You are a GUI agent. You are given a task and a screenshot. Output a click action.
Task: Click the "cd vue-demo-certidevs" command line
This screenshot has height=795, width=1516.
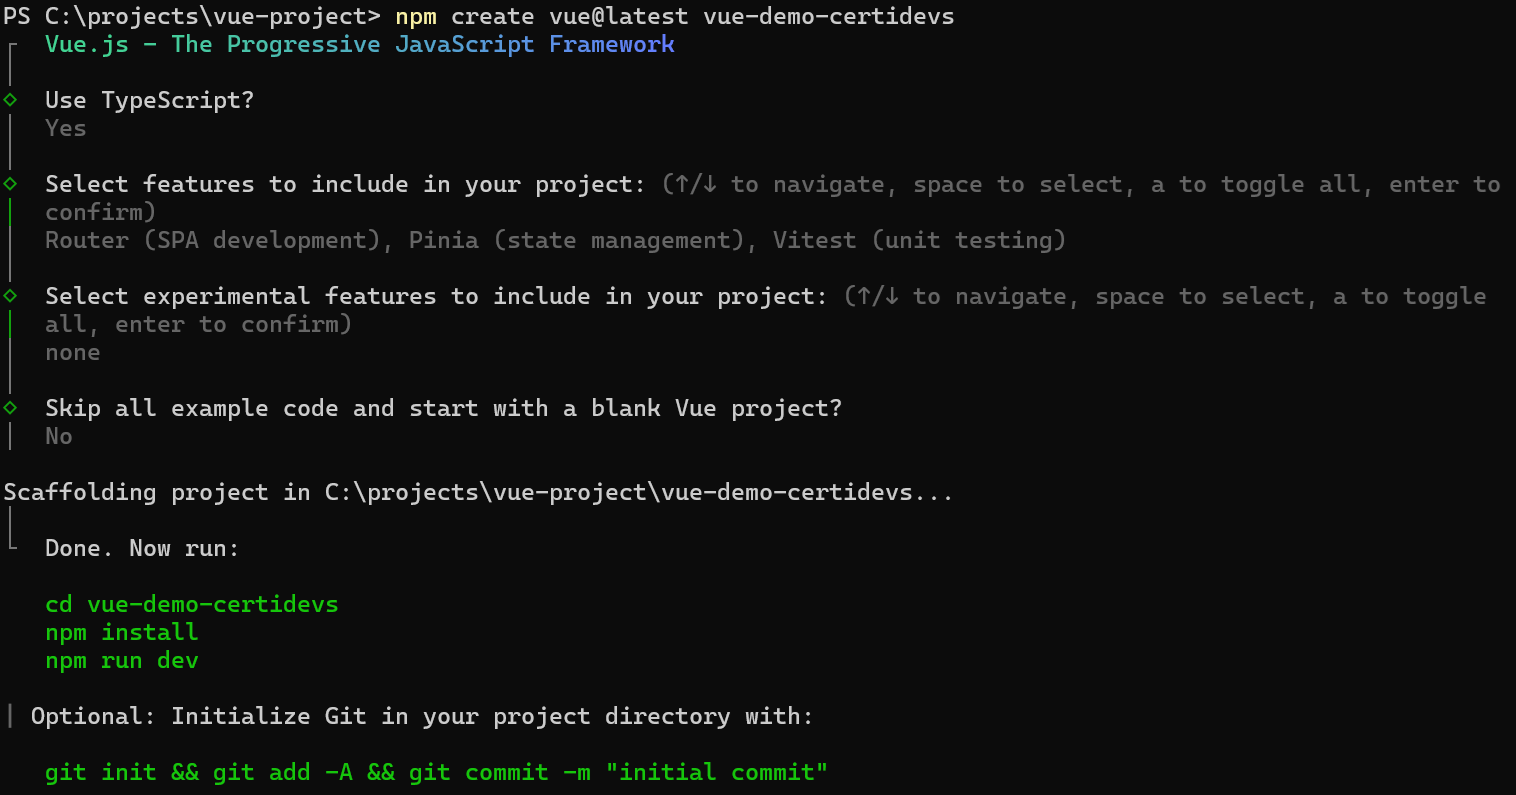click(192, 605)
